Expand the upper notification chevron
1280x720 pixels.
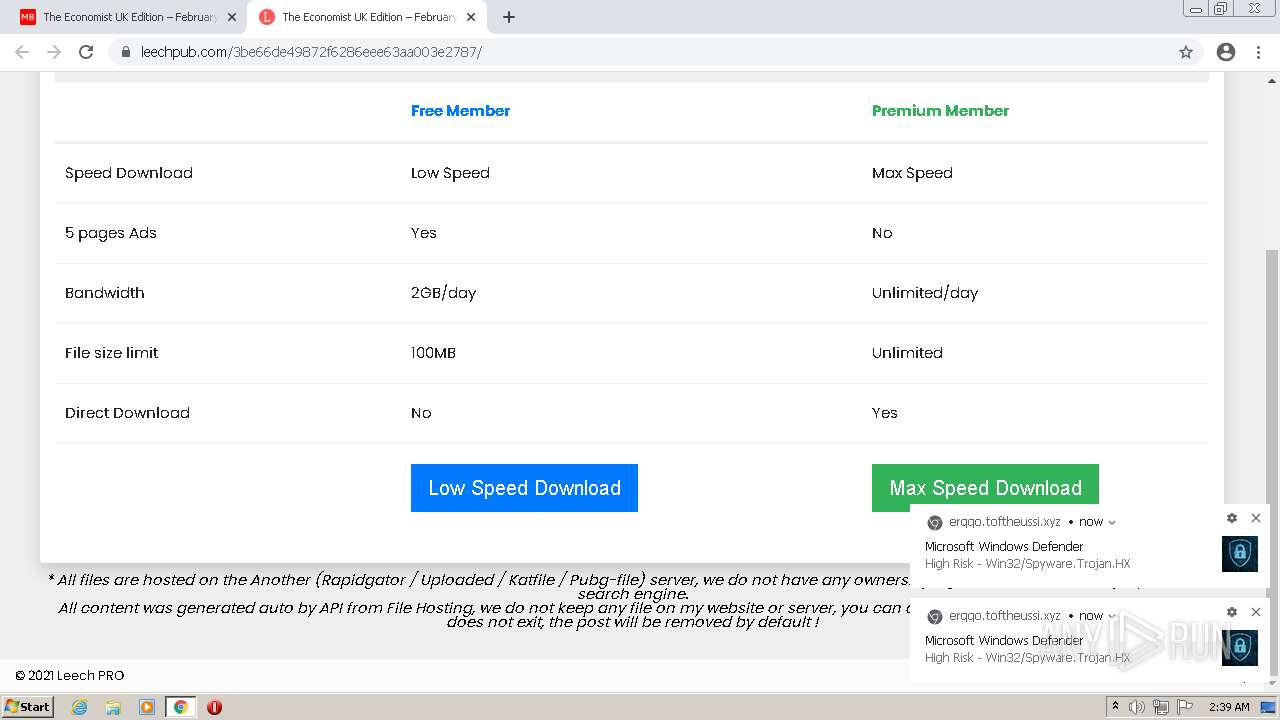1112,522
